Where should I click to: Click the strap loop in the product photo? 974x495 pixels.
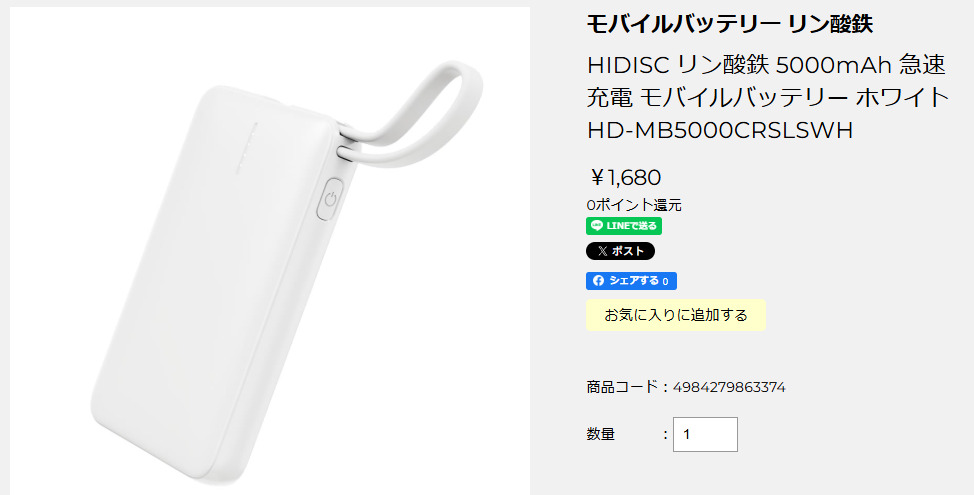tap(410, 115)
